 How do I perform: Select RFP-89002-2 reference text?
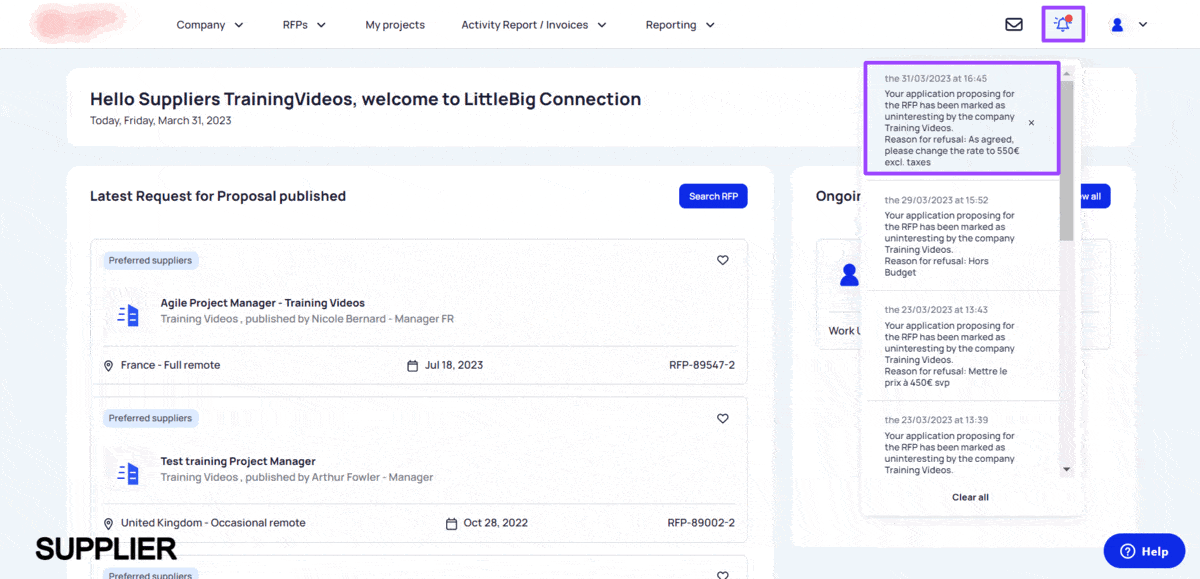click(702, 523)
